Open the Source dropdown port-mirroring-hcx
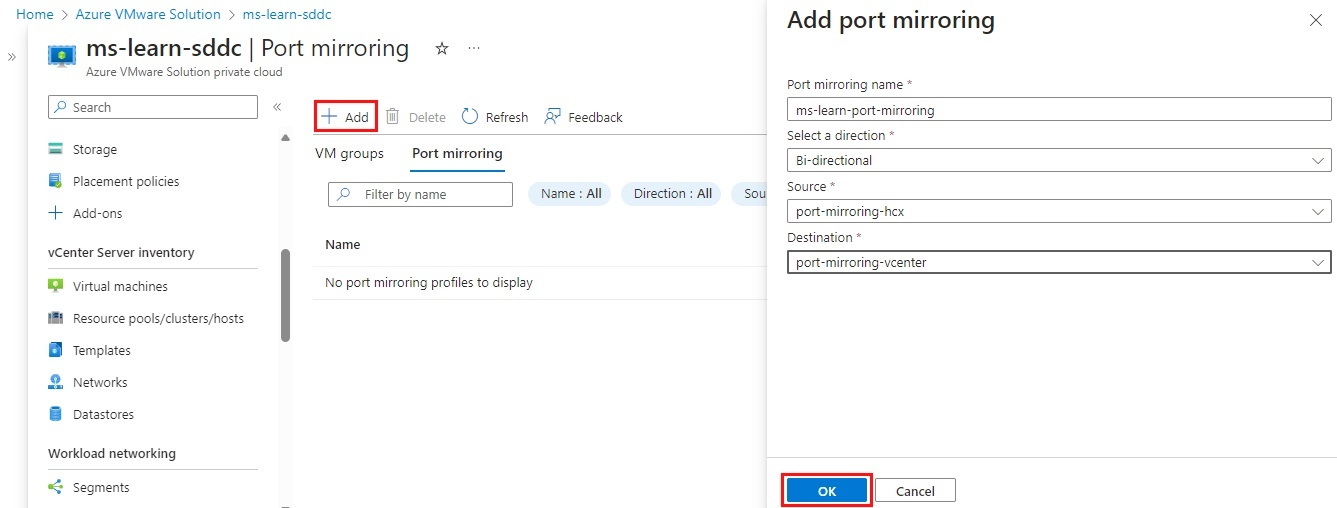This screenshot has width=1337, height=508. 1059,211
